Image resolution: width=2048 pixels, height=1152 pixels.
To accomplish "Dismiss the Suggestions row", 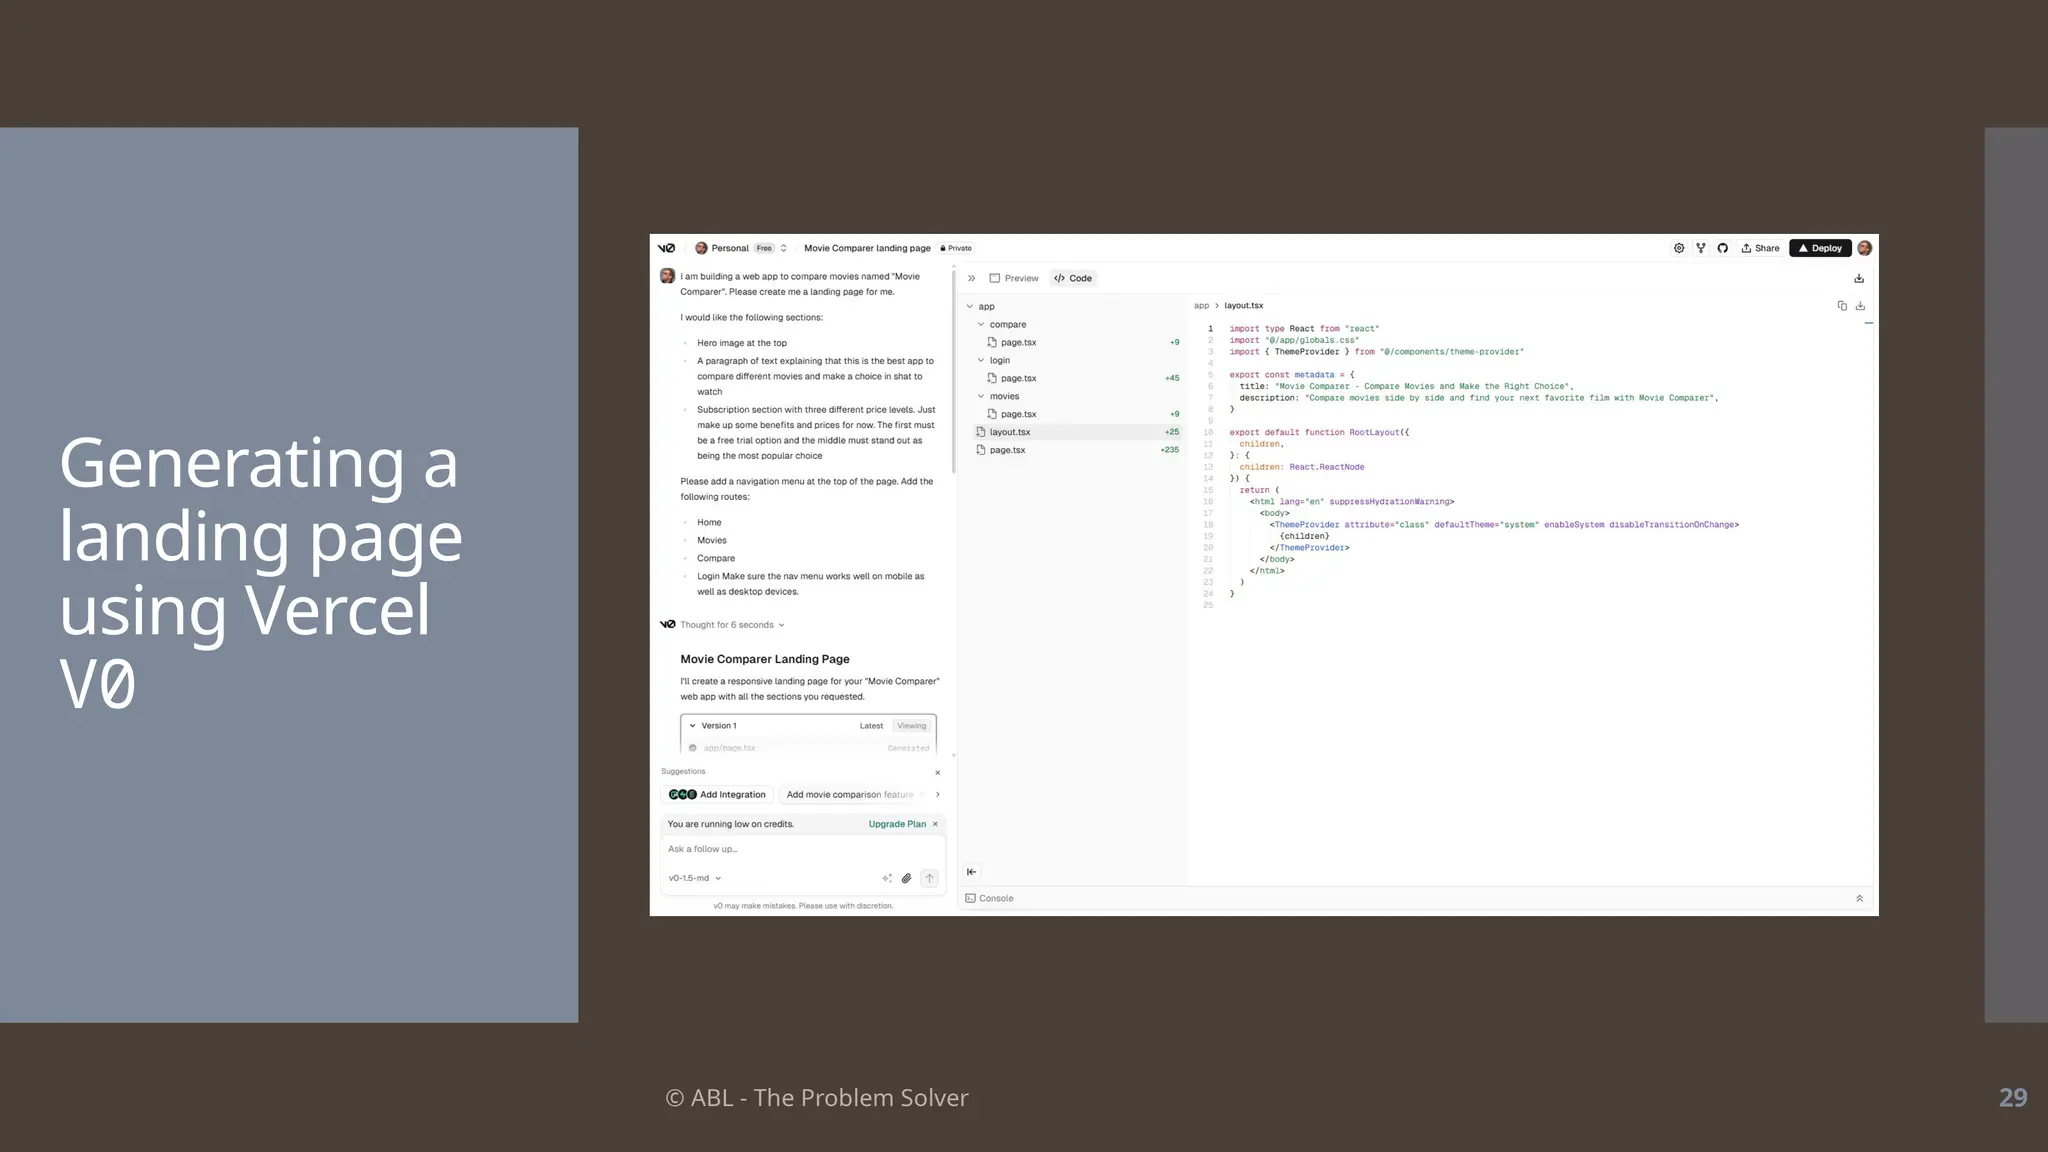I will click(x=937, y=773).
